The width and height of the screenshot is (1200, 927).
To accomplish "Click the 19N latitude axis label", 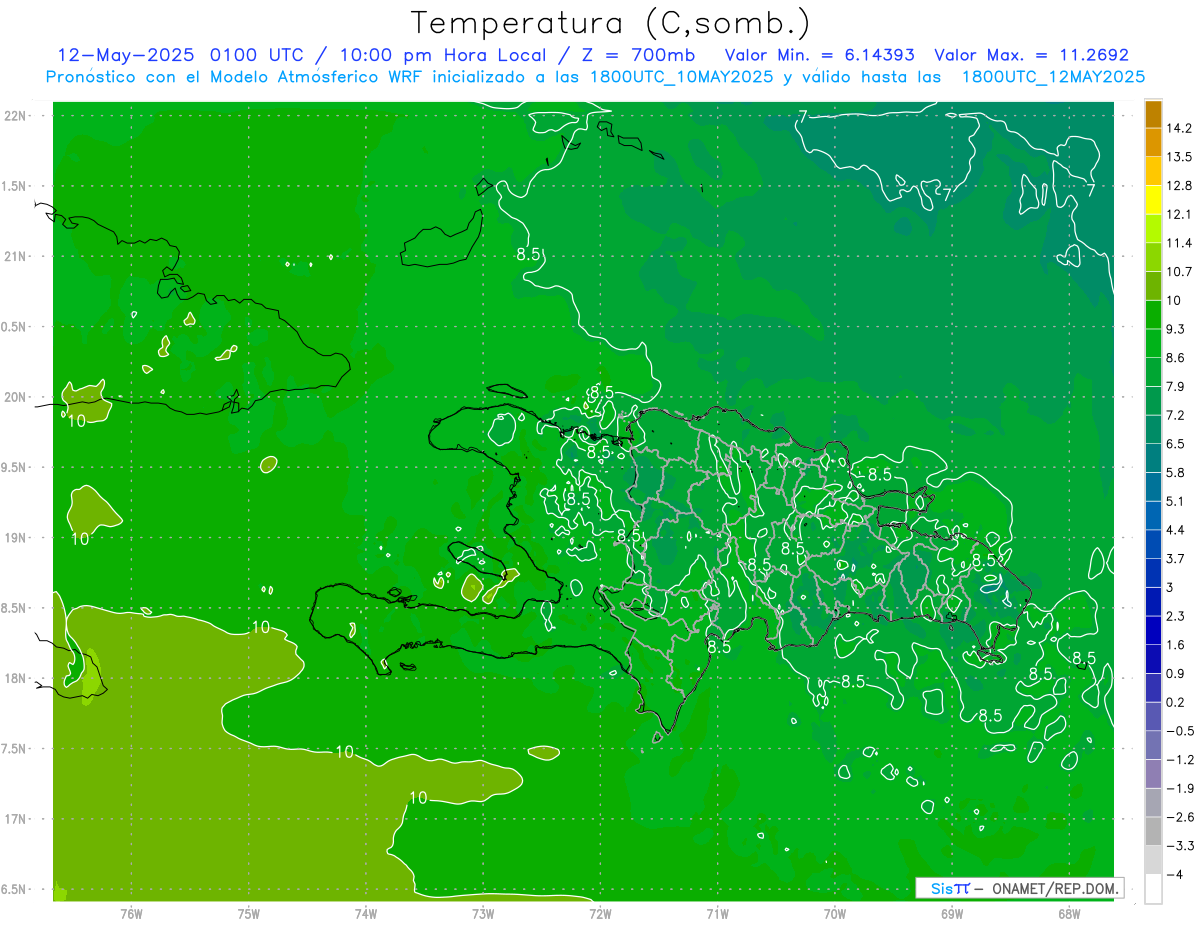I will (x=17, y=537).
